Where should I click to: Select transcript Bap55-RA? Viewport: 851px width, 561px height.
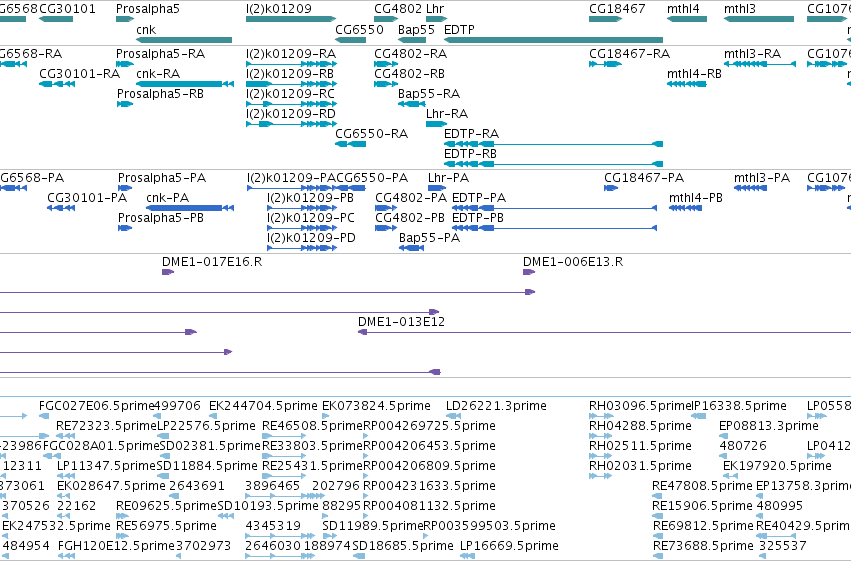coord(429,94)
